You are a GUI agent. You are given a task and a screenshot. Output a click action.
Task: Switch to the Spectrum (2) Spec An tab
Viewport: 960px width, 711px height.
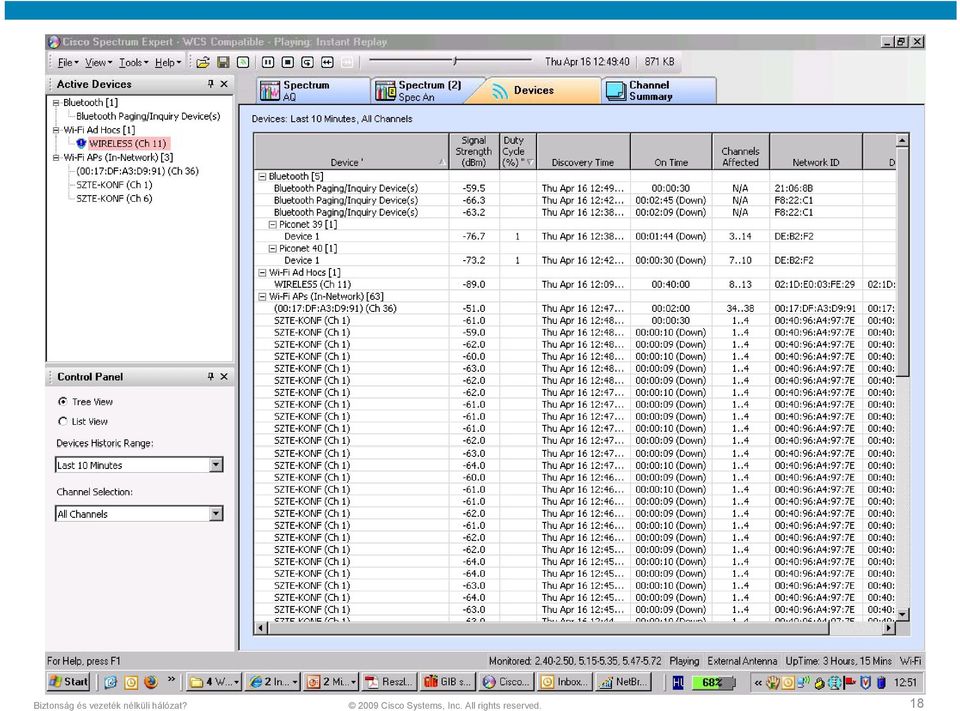pyautogui.click(x=427, y=91)
